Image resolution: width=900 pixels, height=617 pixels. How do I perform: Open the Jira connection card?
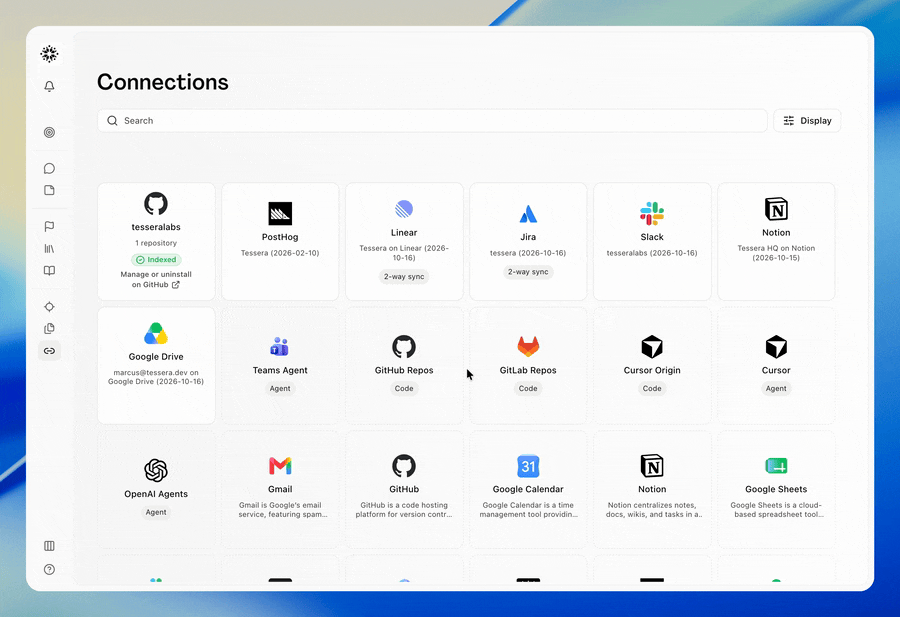(528, 242)
